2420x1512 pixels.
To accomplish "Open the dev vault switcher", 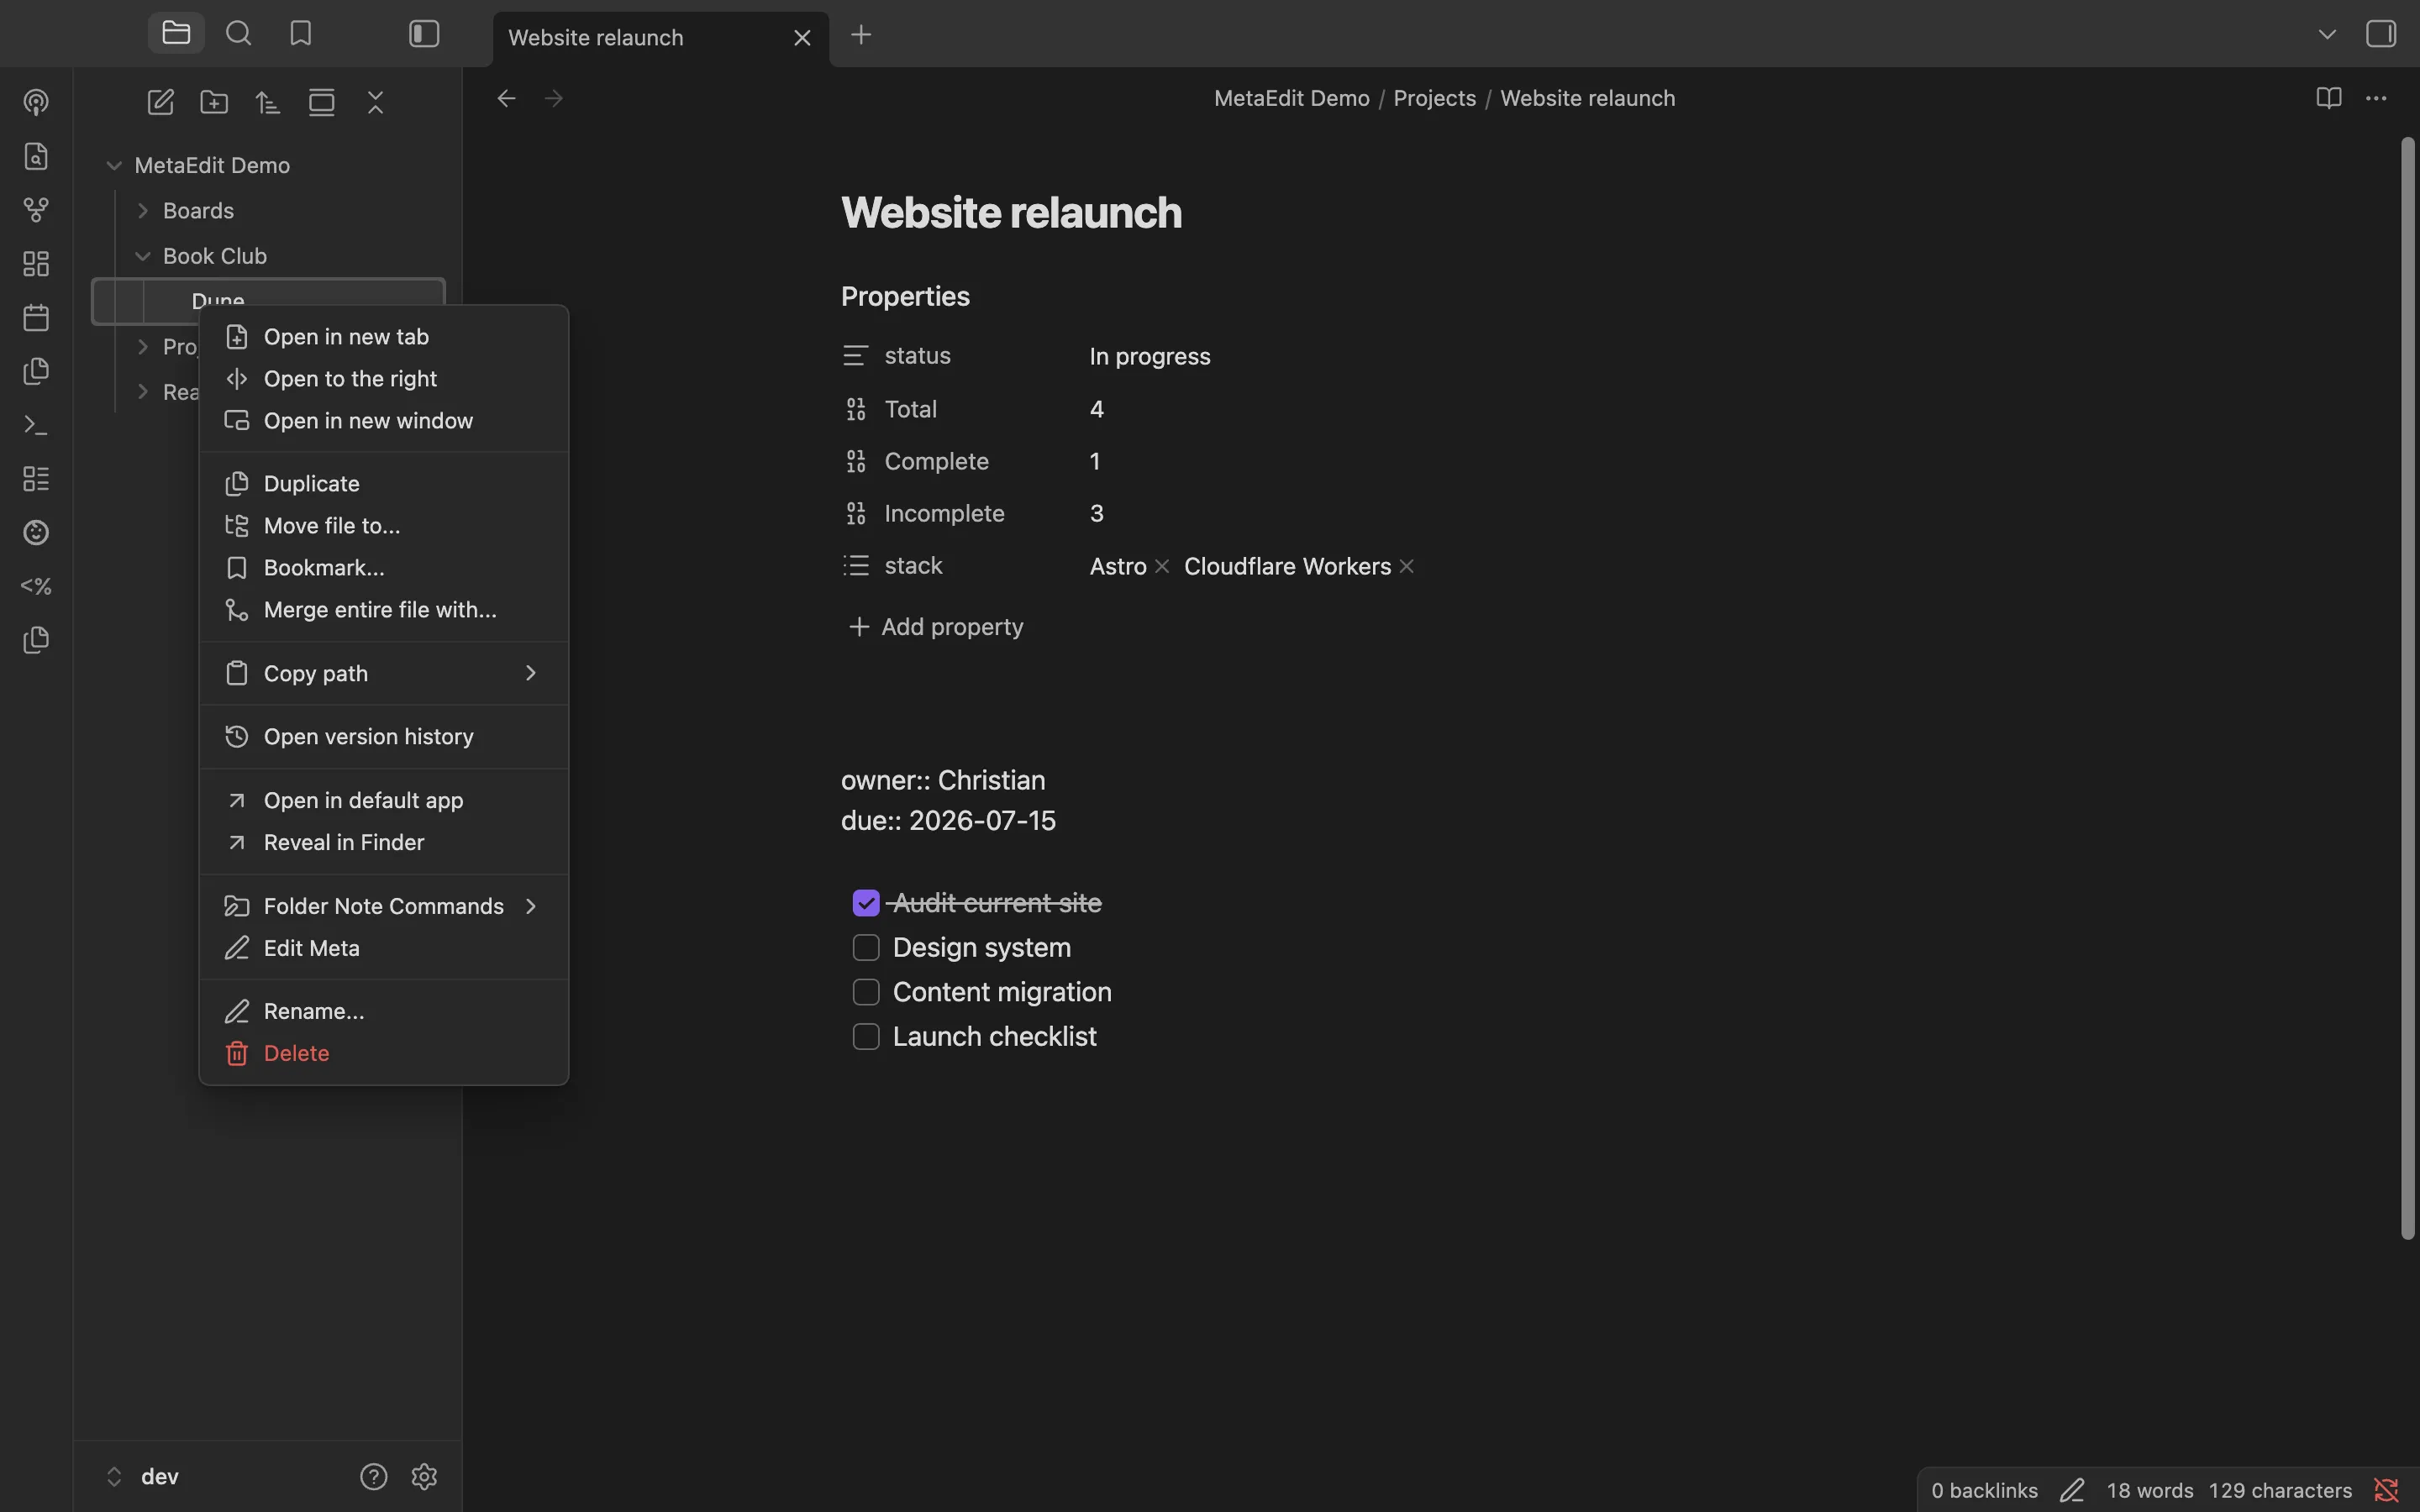I will point(142,1477).
